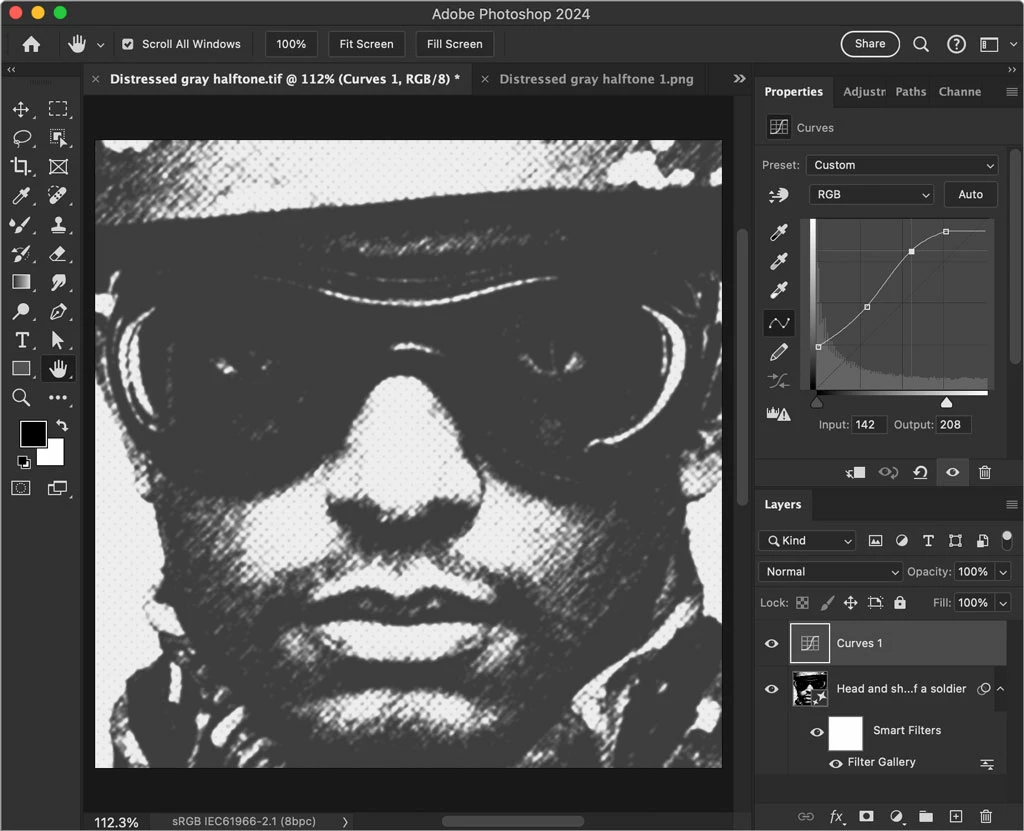This screenshot has width=1024, height=831.
Task: Hide Filter Gallery effect eye
Action: tap(835, 763)
